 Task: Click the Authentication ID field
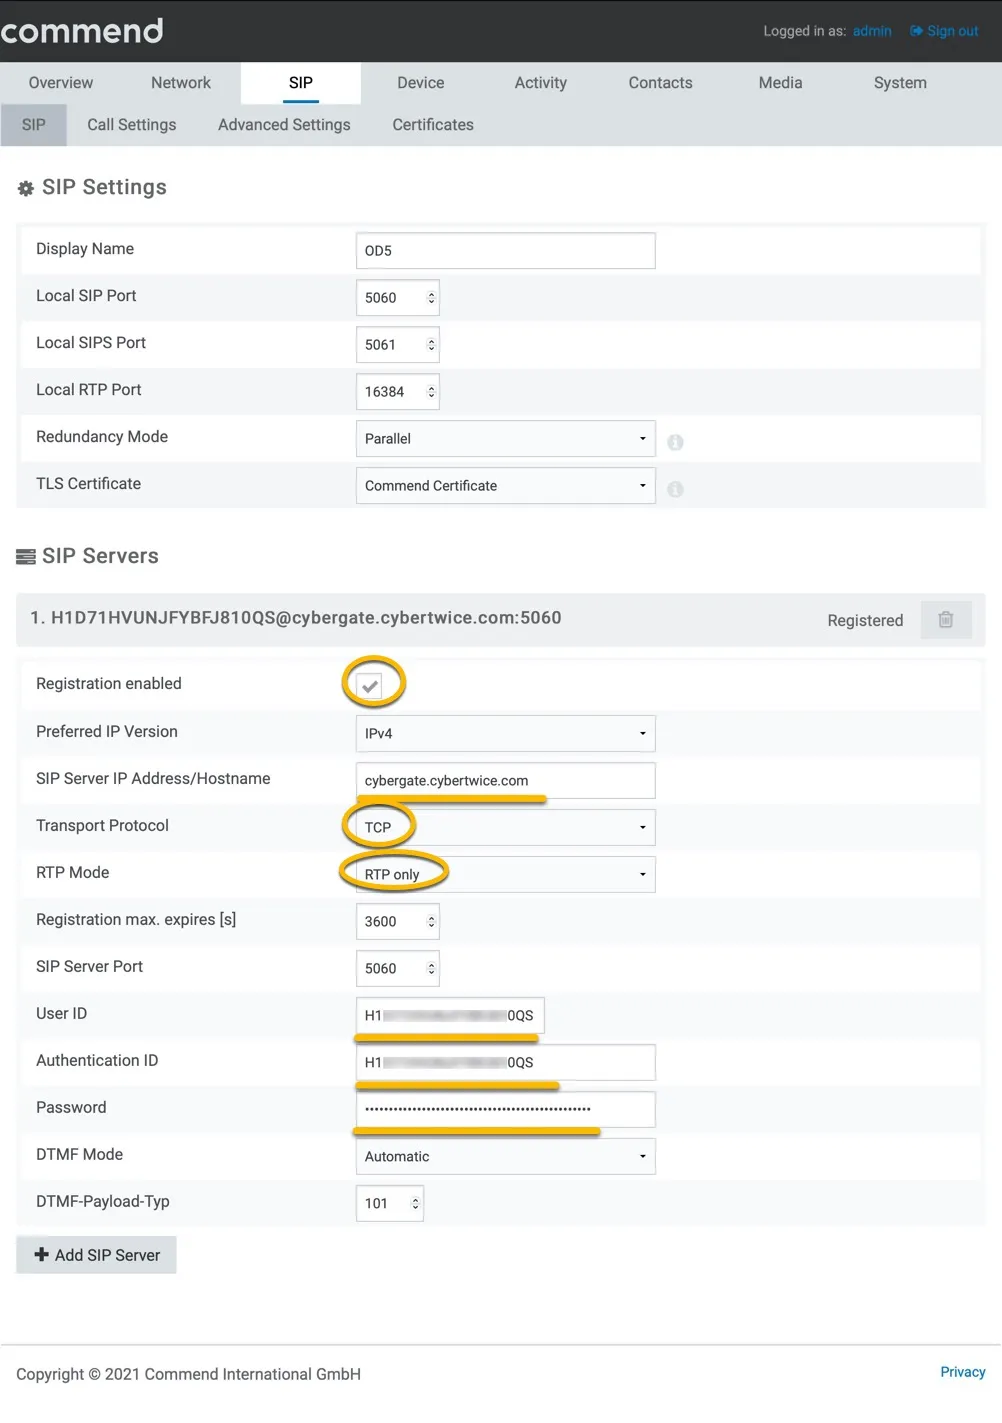click(x=505, y=1063)
